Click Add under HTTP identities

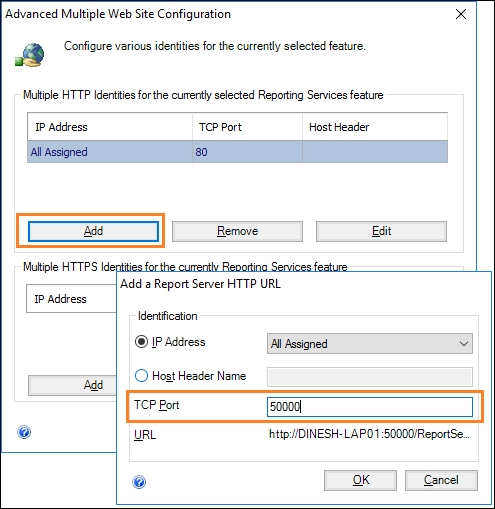pos(93,231)
